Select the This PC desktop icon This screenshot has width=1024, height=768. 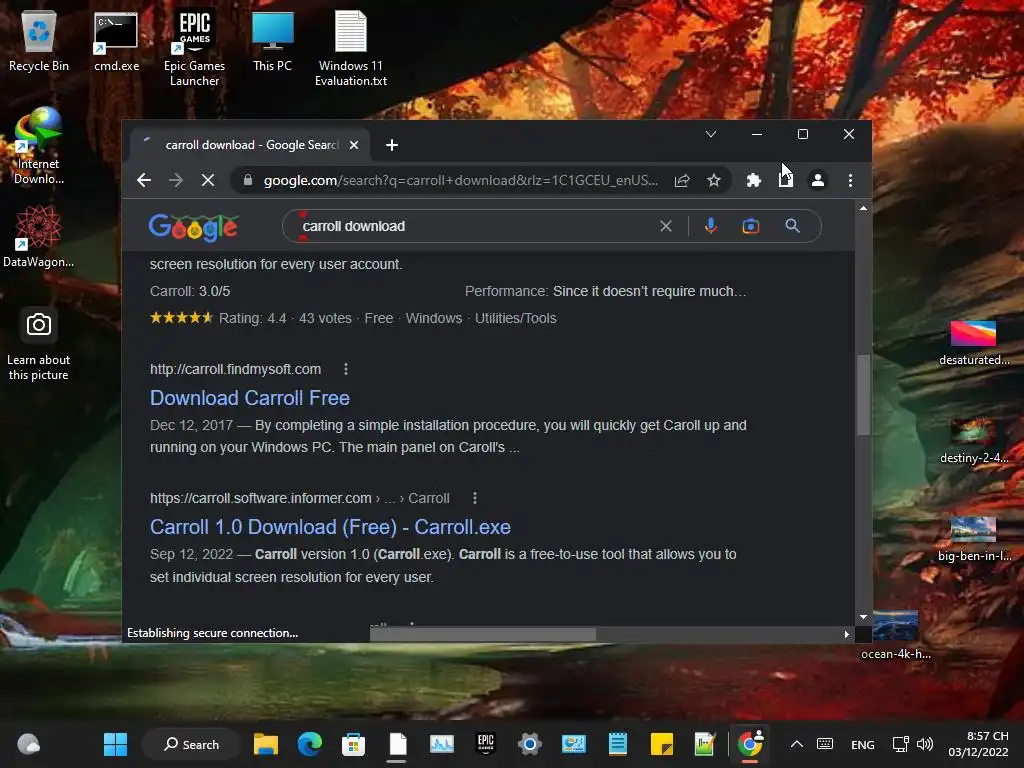pyautogui.click(x=272, y=41)
